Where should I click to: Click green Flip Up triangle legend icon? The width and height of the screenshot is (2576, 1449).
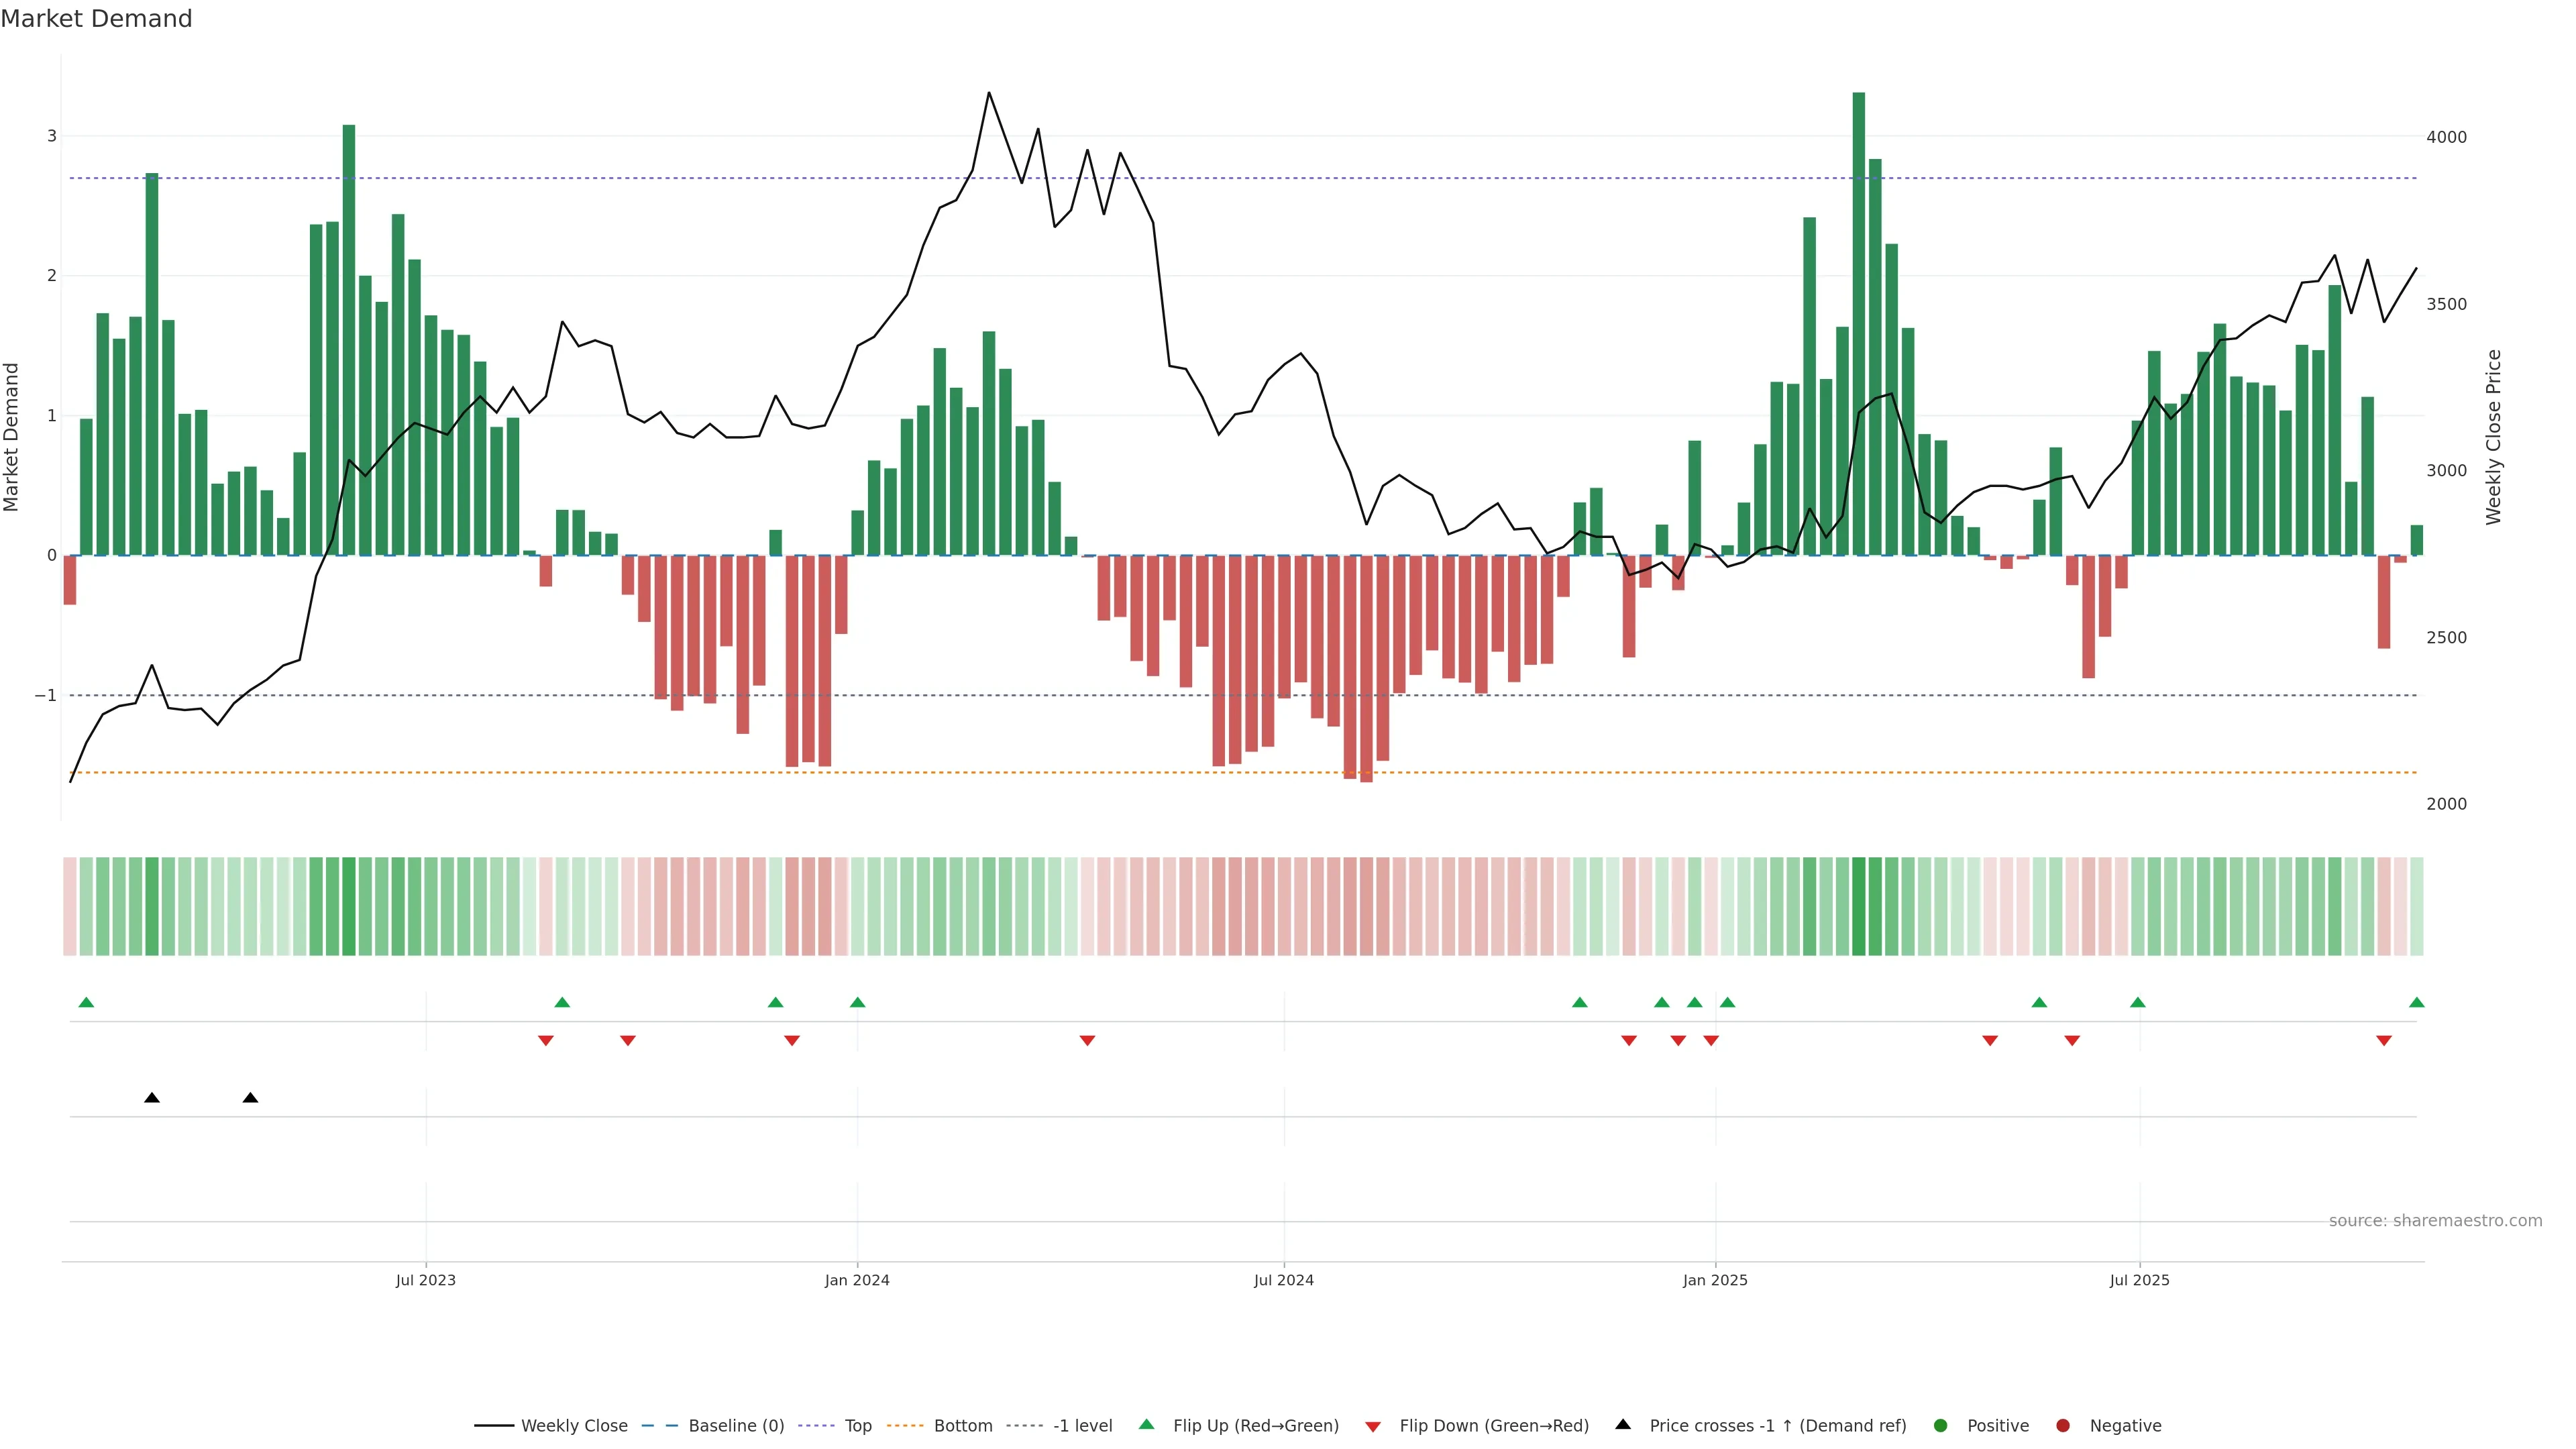pyautogui.click(x=1147, y=1425)
